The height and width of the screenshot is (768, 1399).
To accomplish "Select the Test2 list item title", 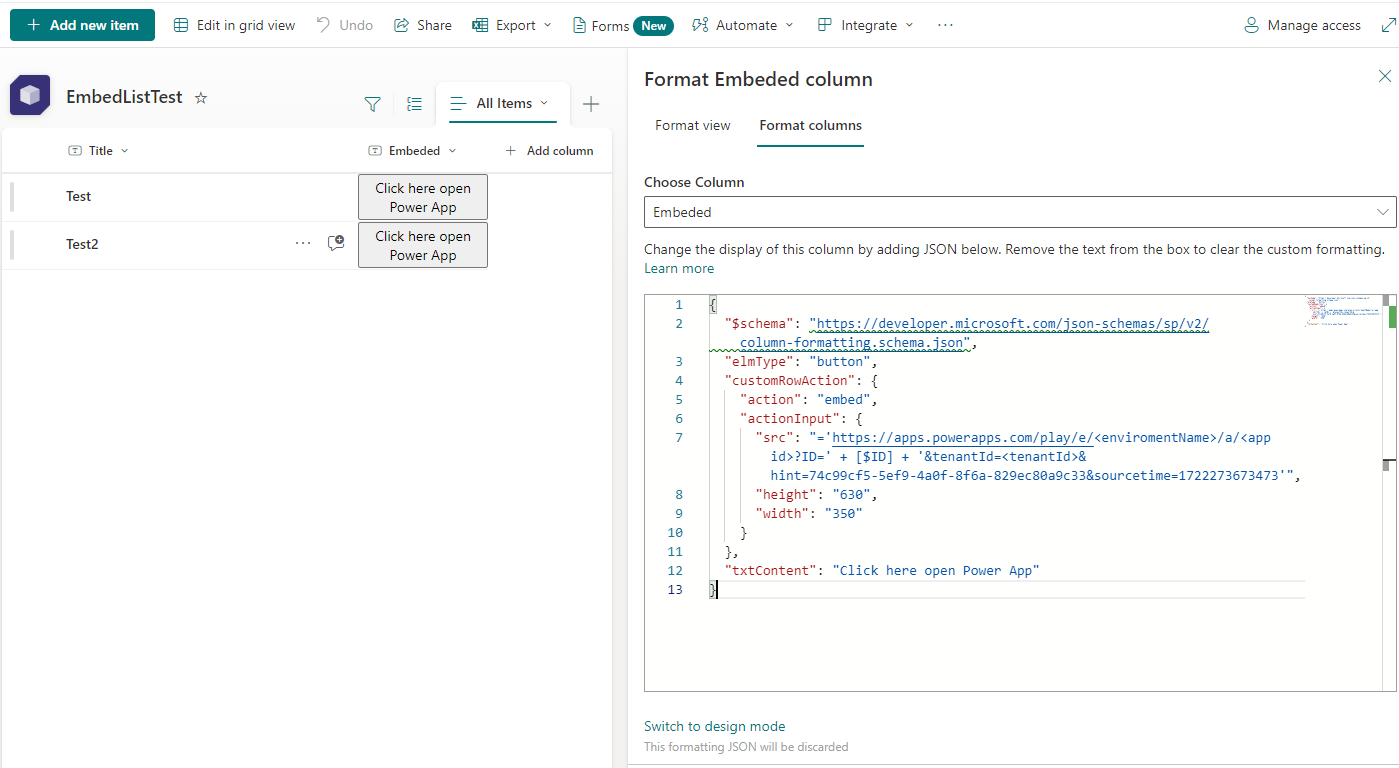I will [82, 244].
